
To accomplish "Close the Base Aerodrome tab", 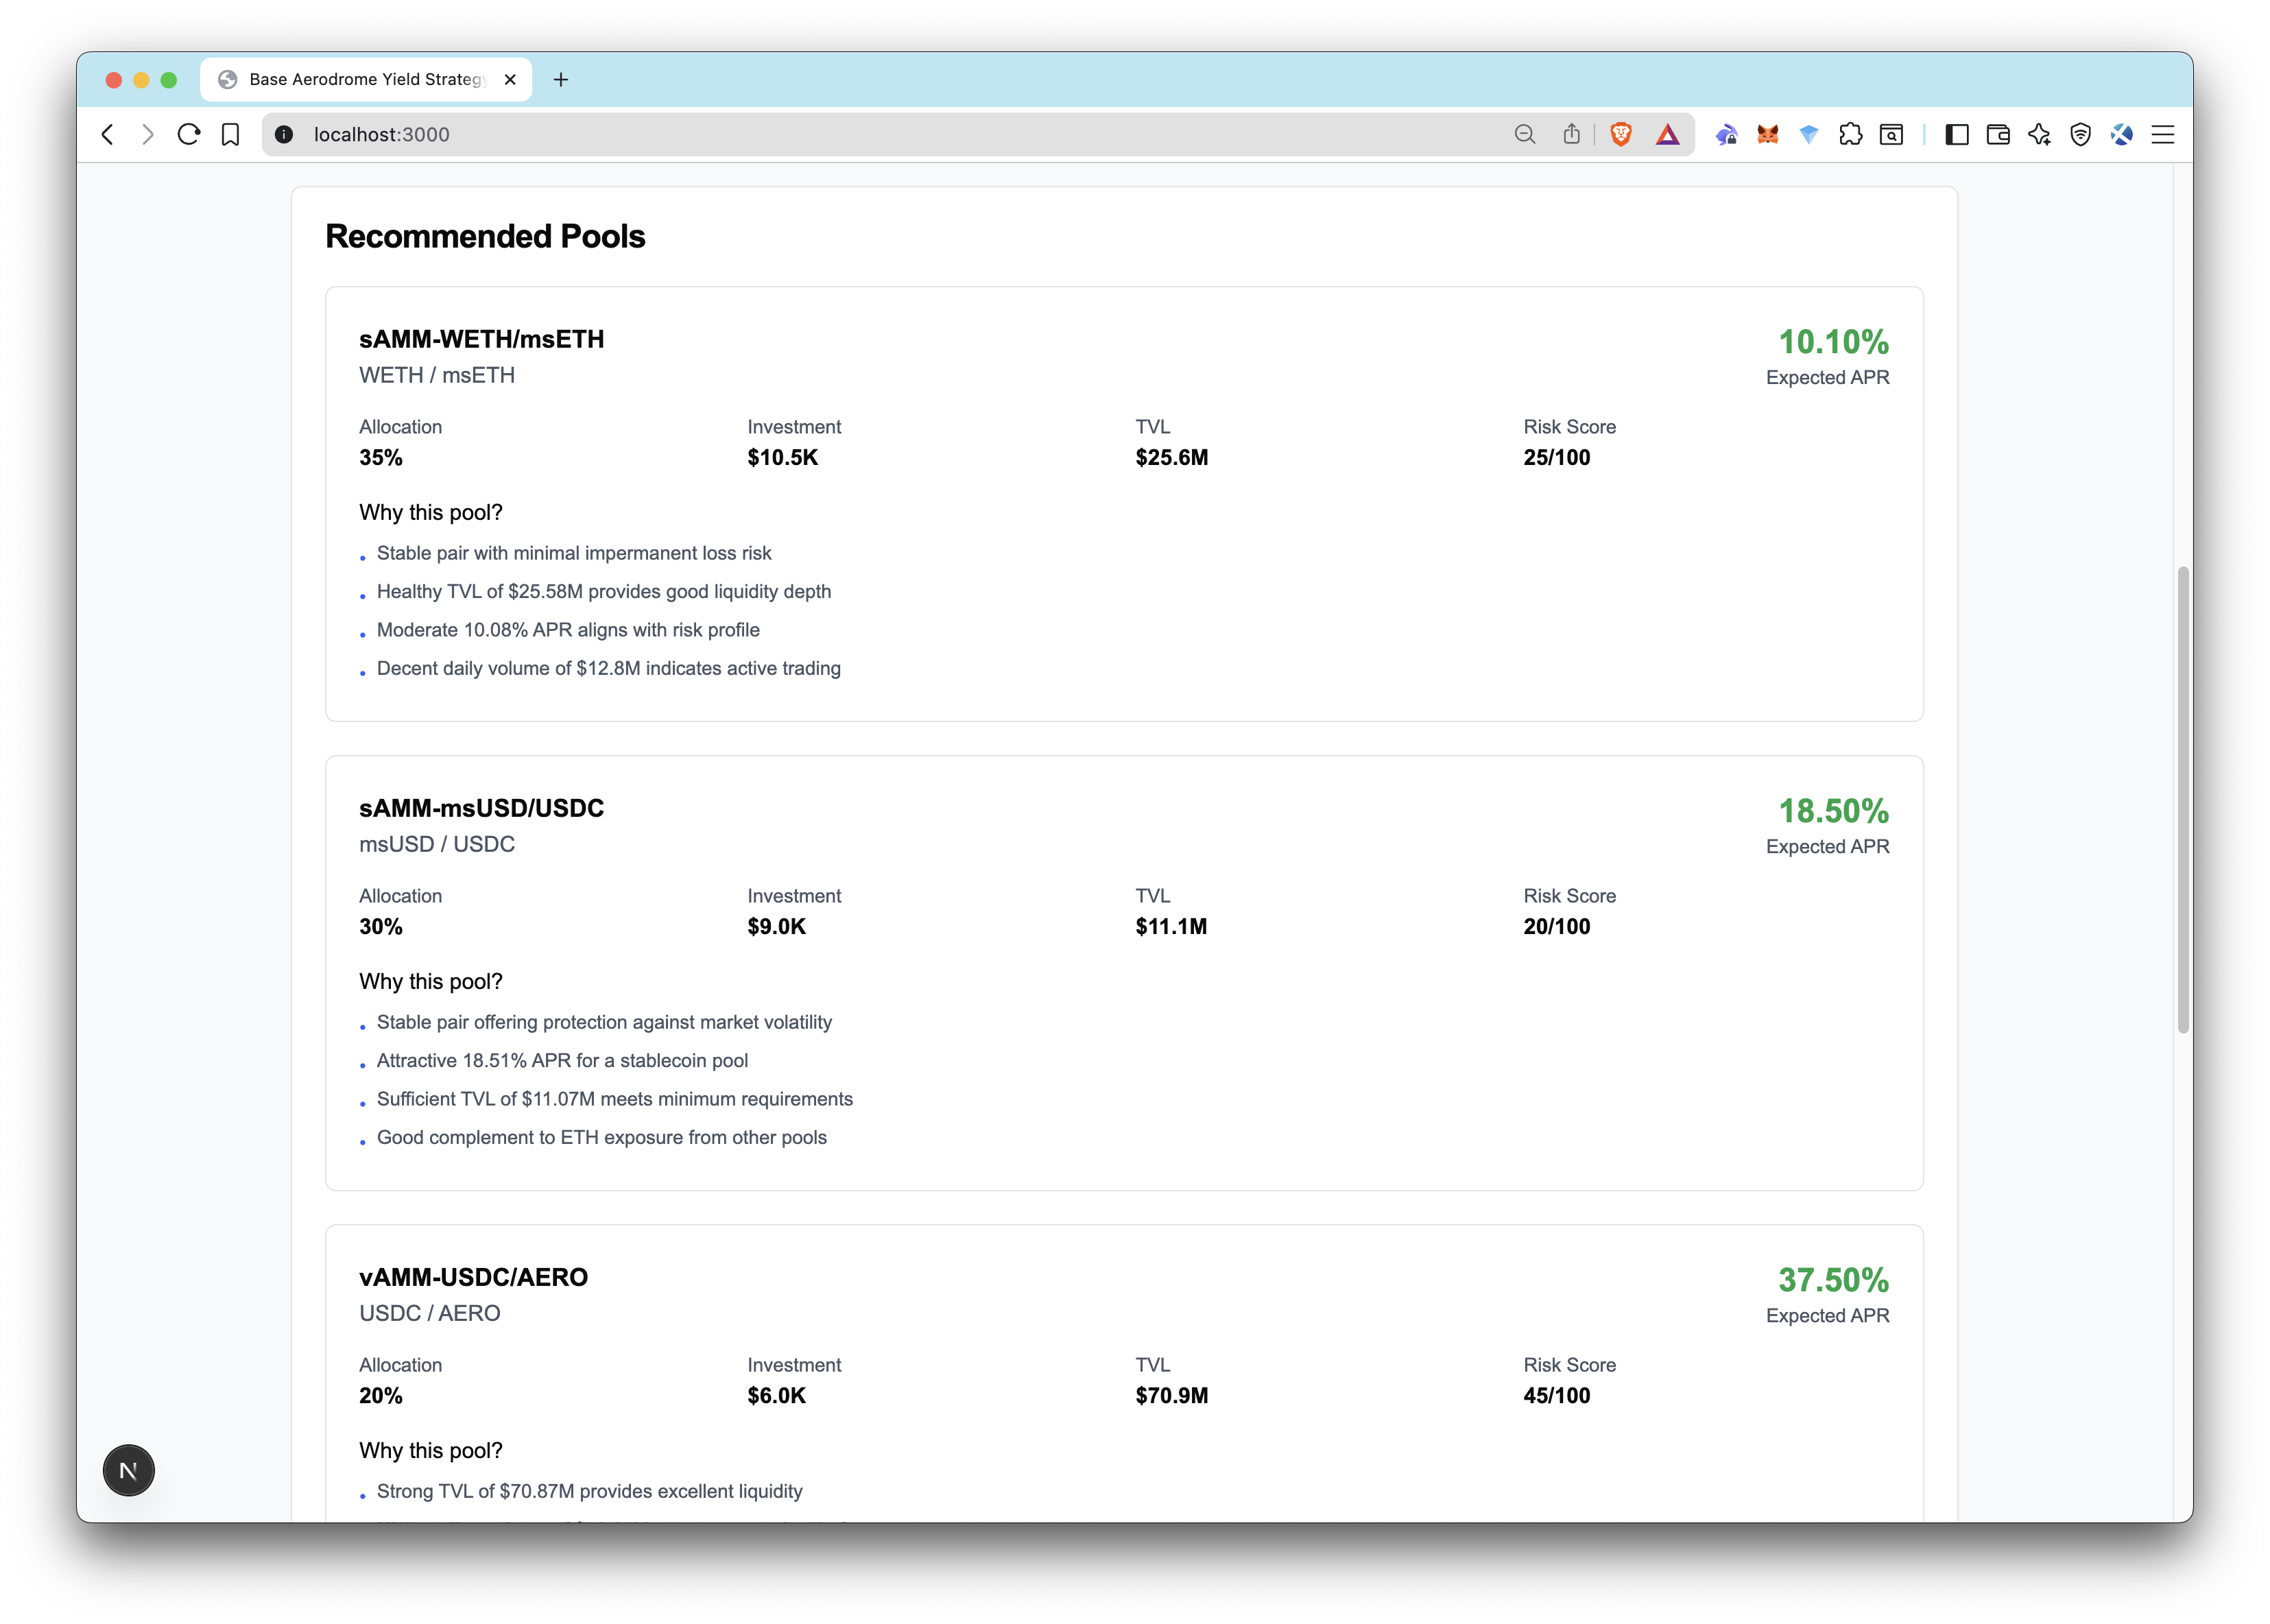I will coord(510,79).
